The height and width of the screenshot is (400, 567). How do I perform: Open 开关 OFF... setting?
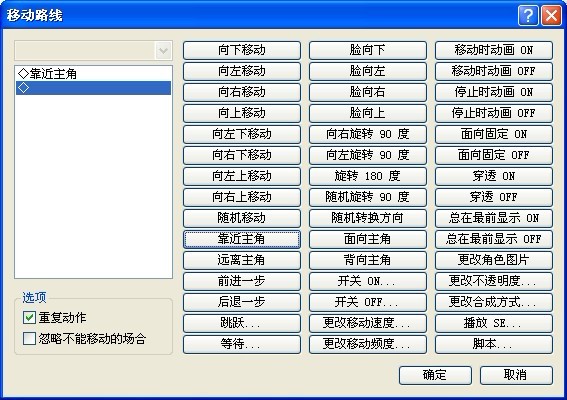[x=368, y=302]
